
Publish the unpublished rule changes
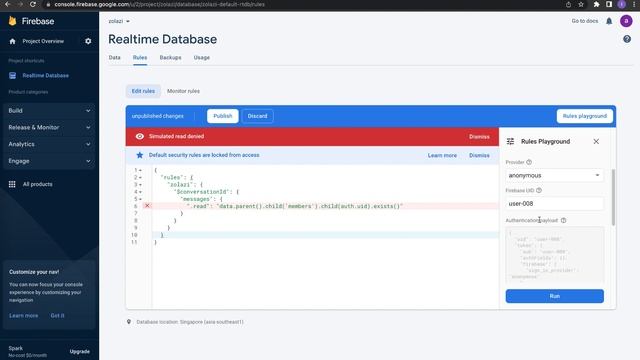coord(222,116)
